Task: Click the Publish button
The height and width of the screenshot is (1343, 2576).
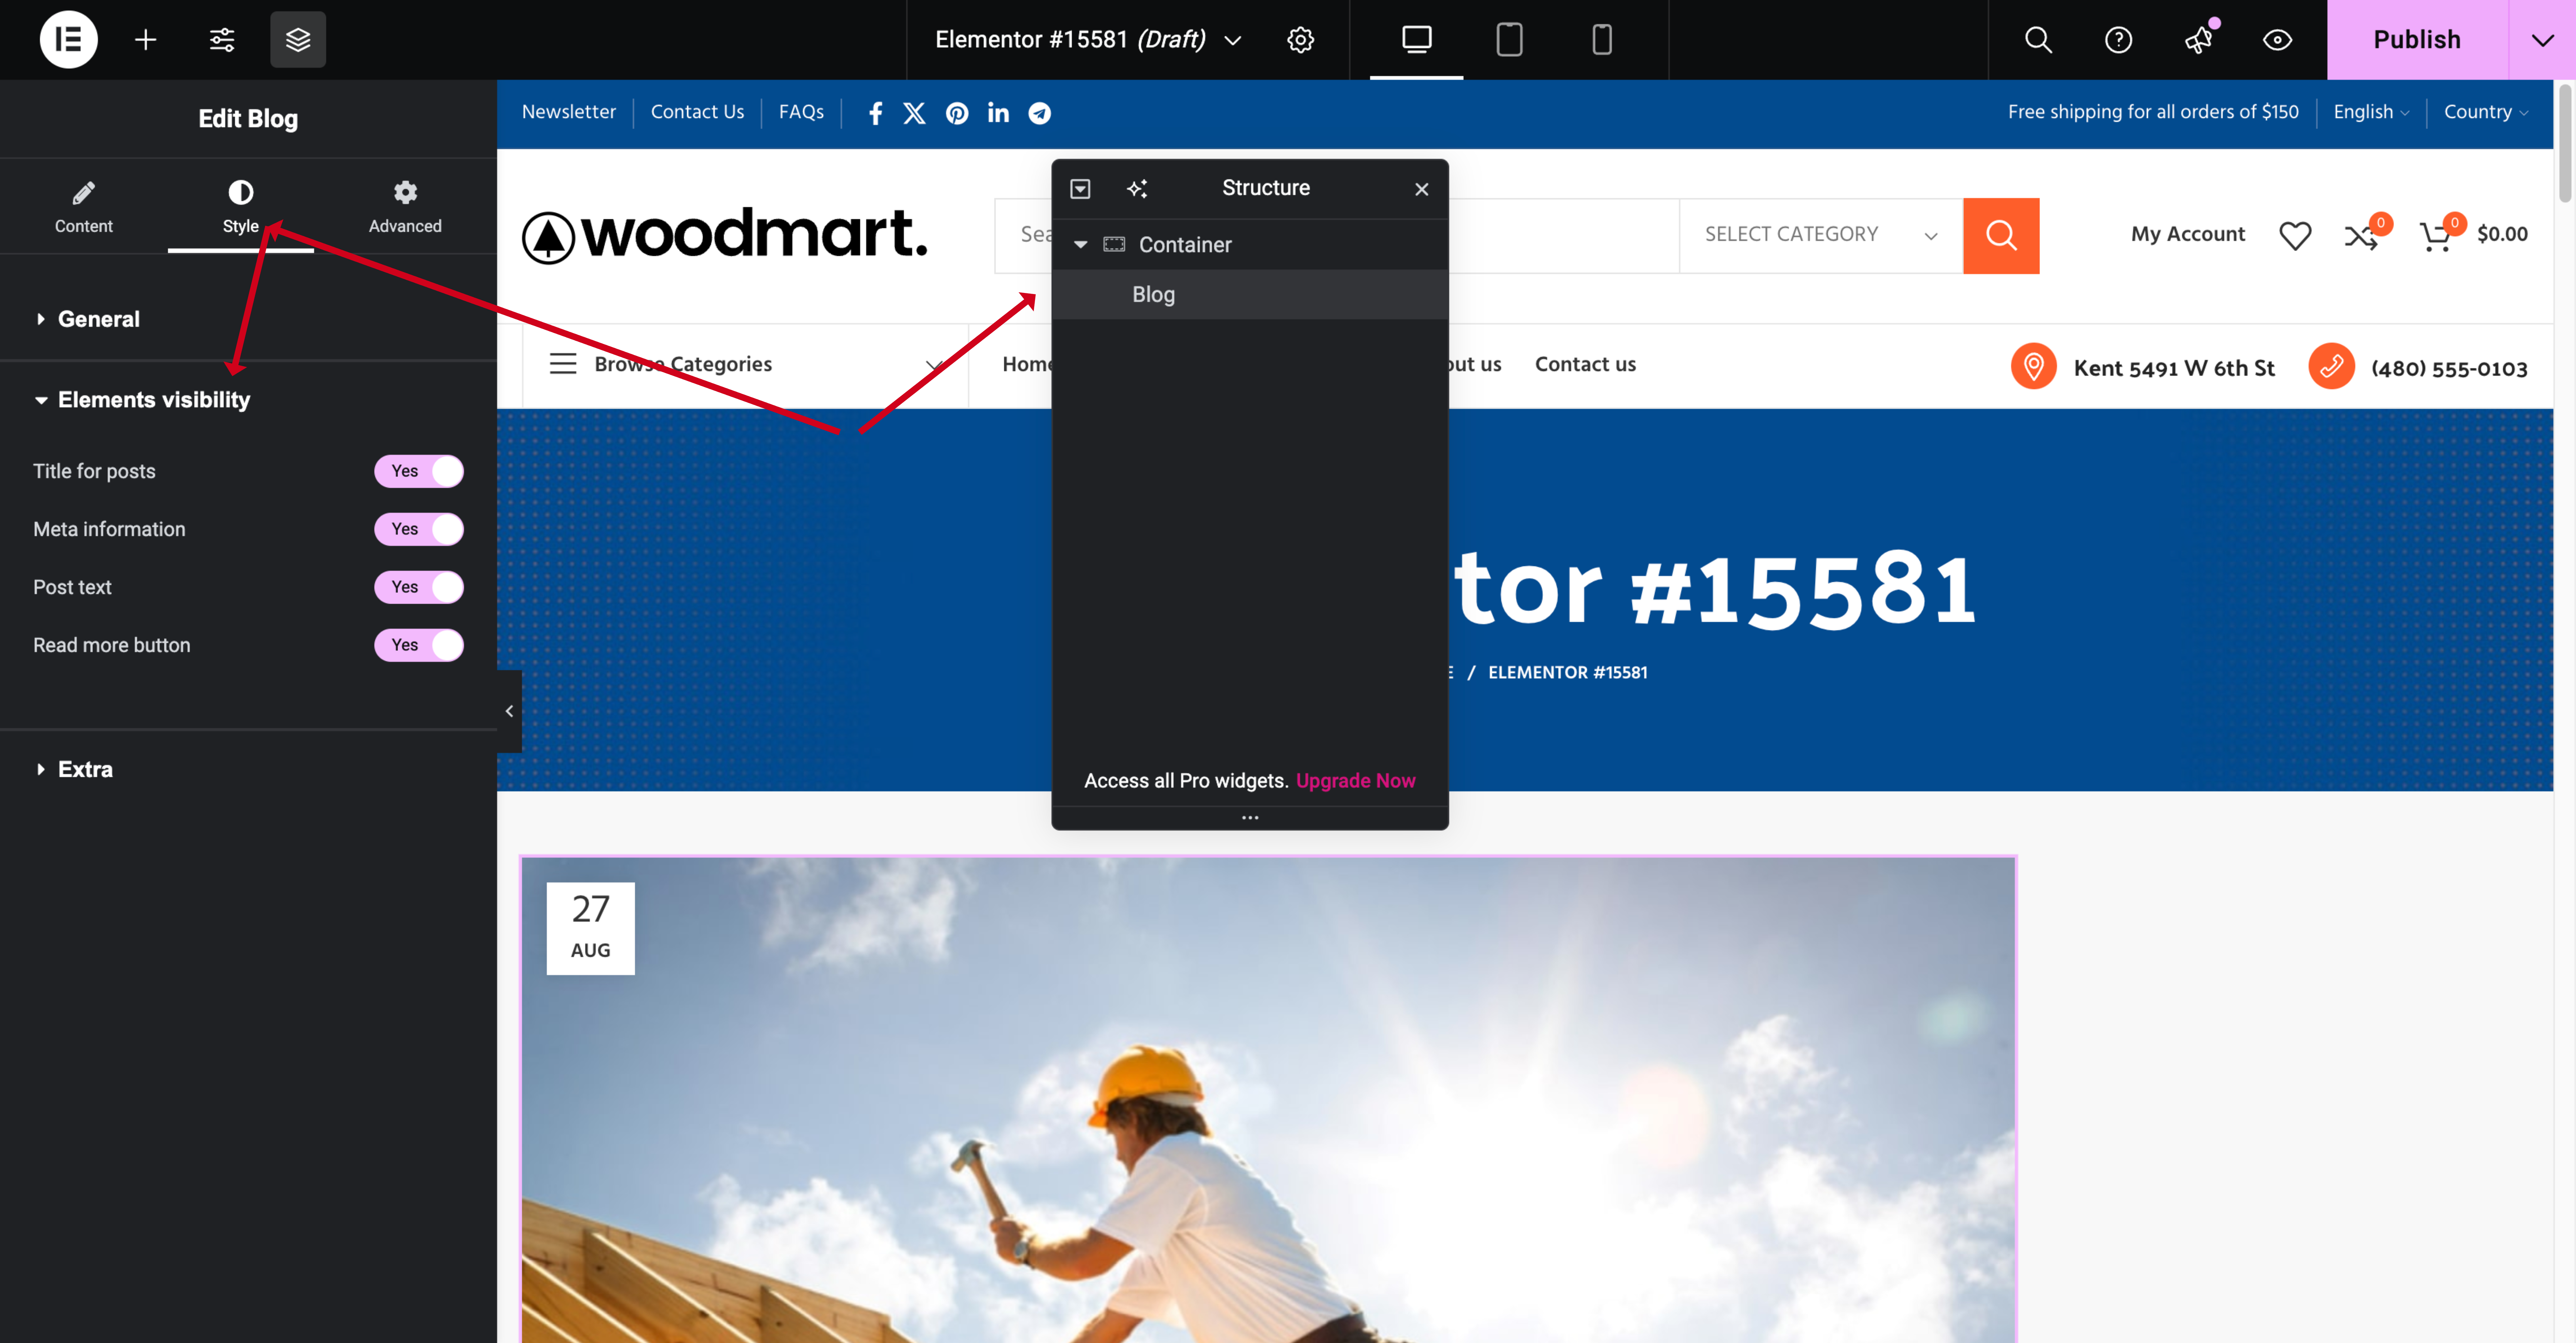Action: click(2417, 40)
